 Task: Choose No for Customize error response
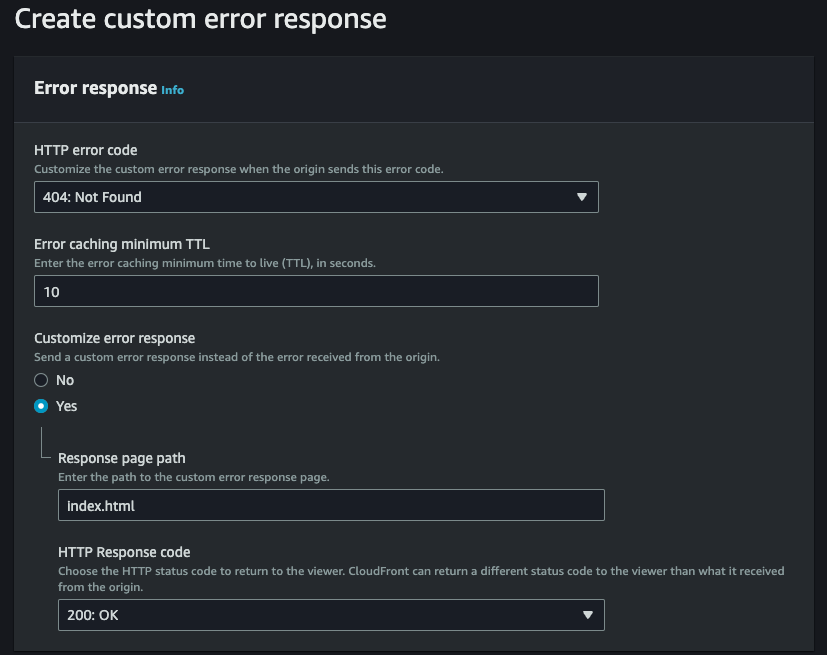click(41, 380)
